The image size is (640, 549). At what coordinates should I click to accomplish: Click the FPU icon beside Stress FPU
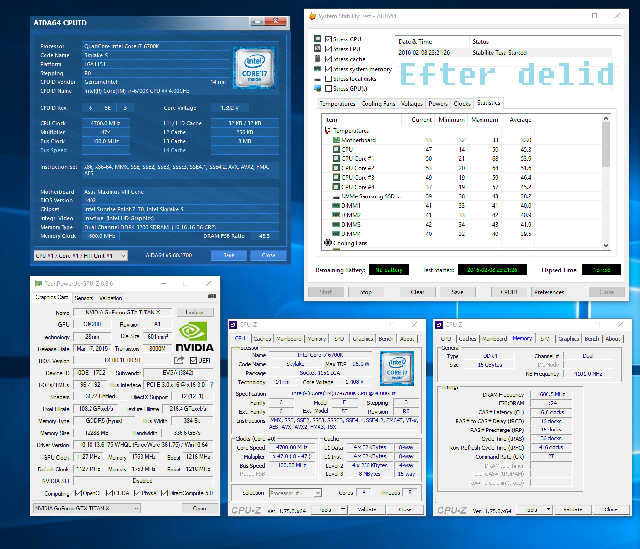click(318, 49)
